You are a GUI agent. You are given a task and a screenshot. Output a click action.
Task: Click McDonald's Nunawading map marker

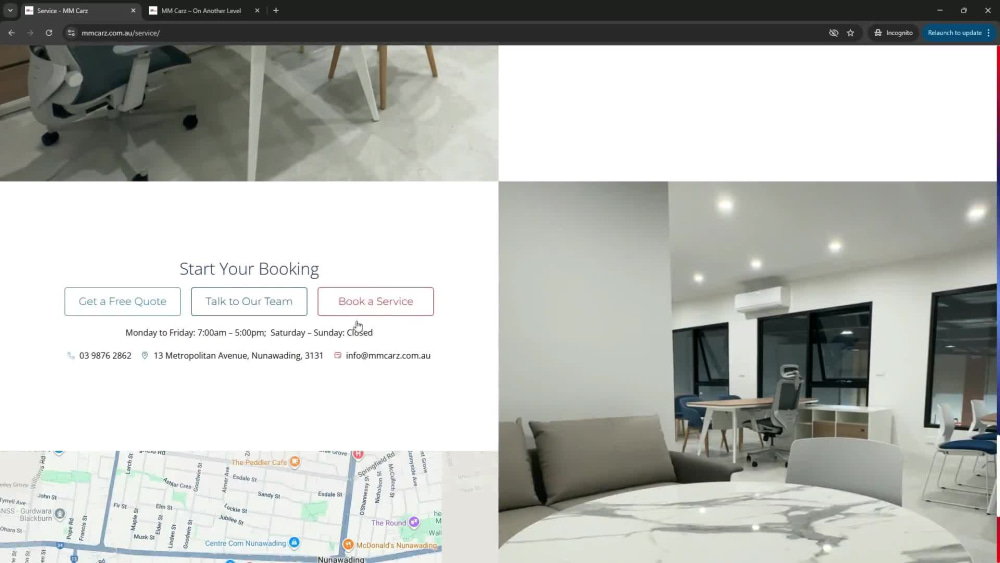[x=348, y=545]
